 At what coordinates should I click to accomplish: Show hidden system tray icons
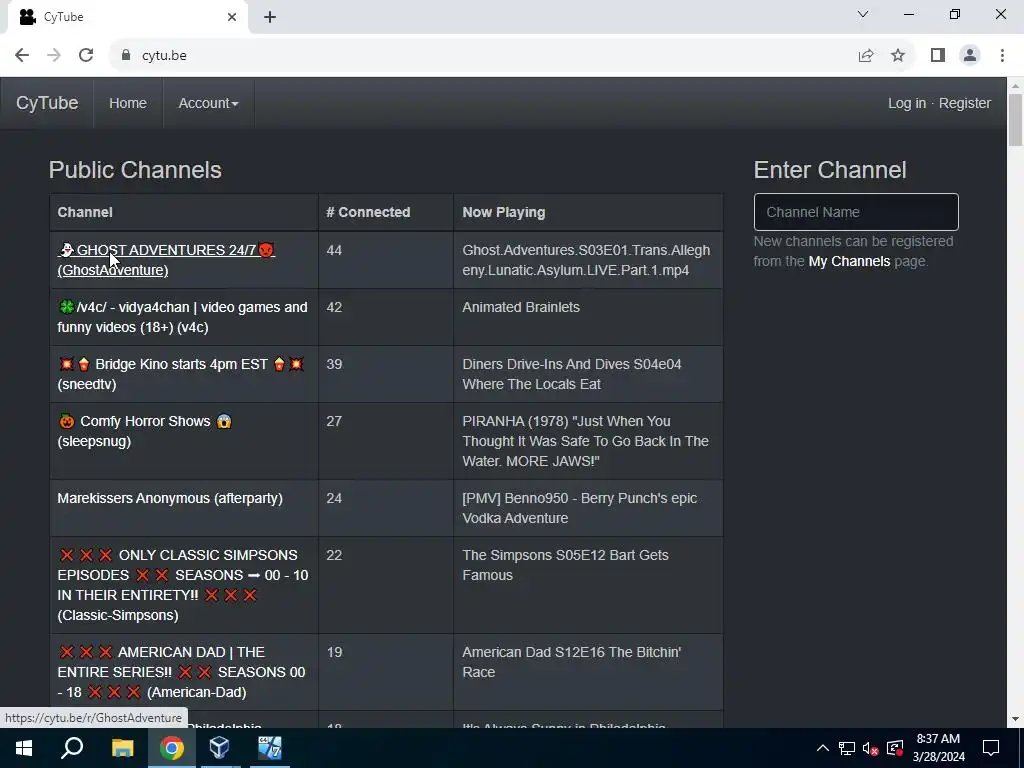tap(823, 748)
